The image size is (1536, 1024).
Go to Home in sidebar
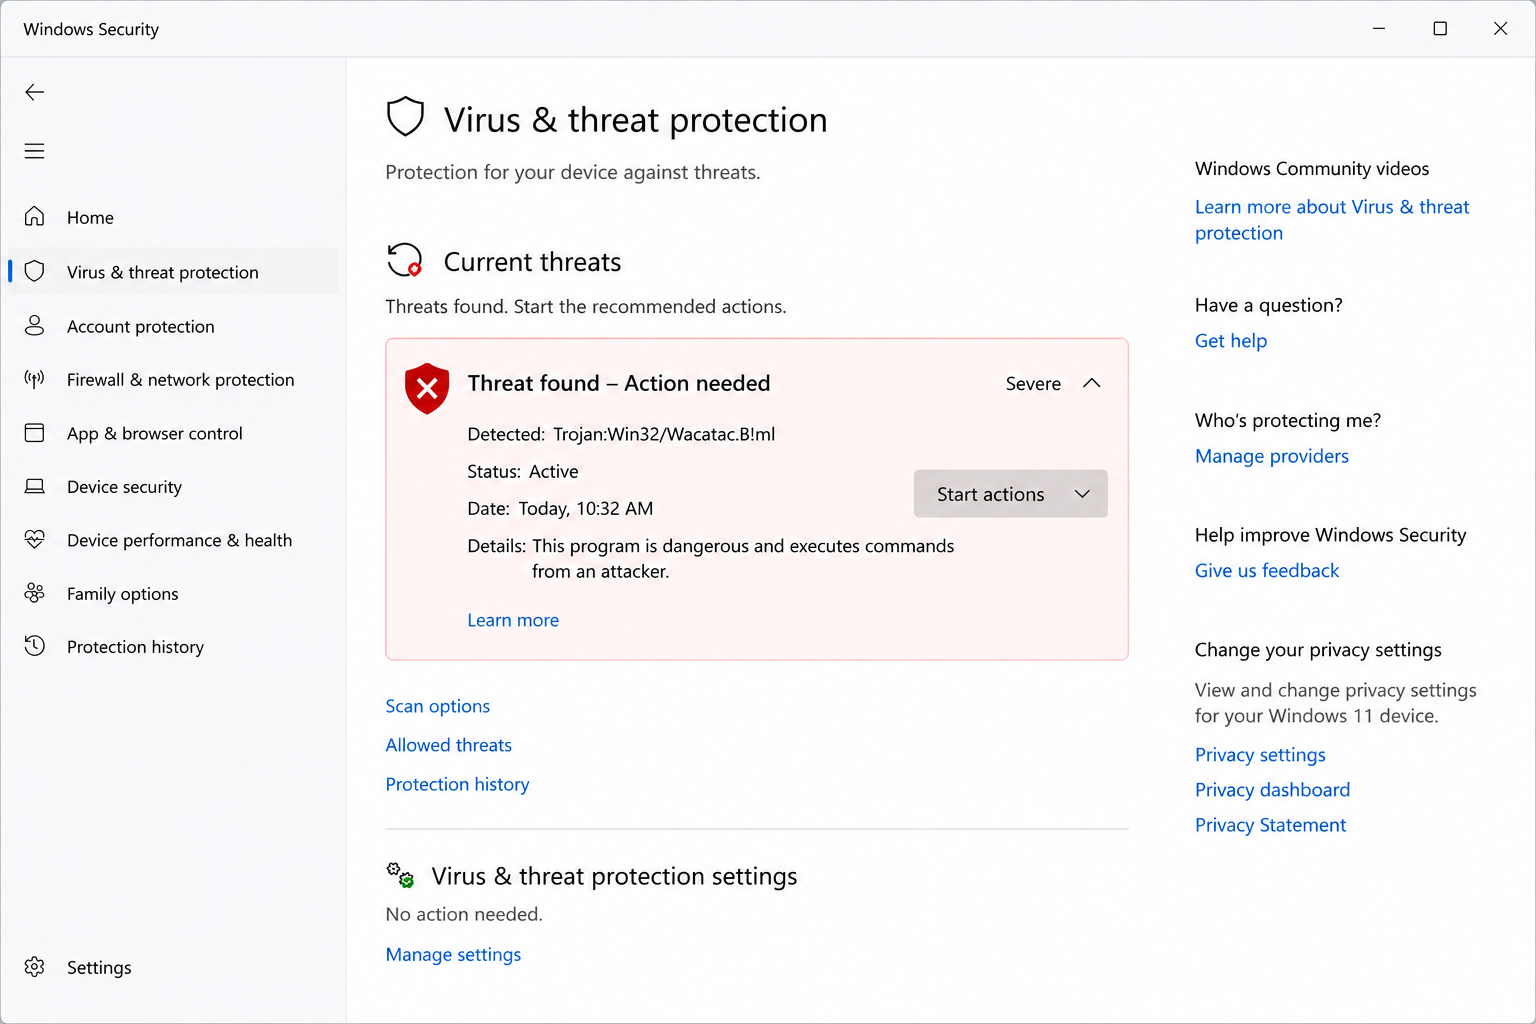[x=174, y=217]
